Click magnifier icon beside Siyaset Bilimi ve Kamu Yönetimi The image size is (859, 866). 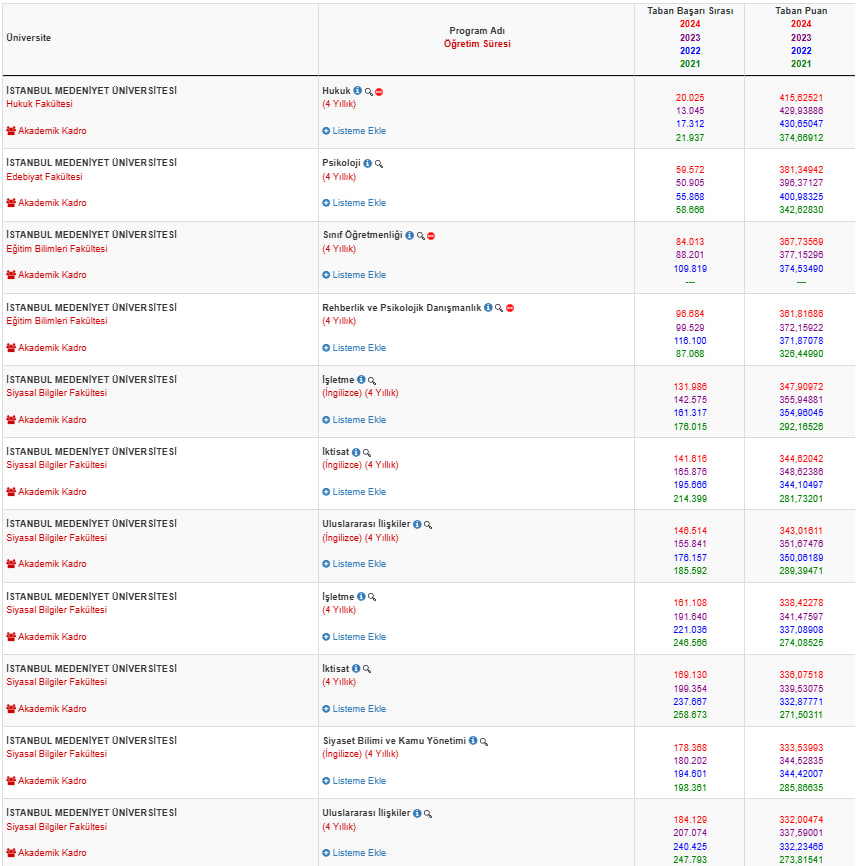click(x=484, y=742)
